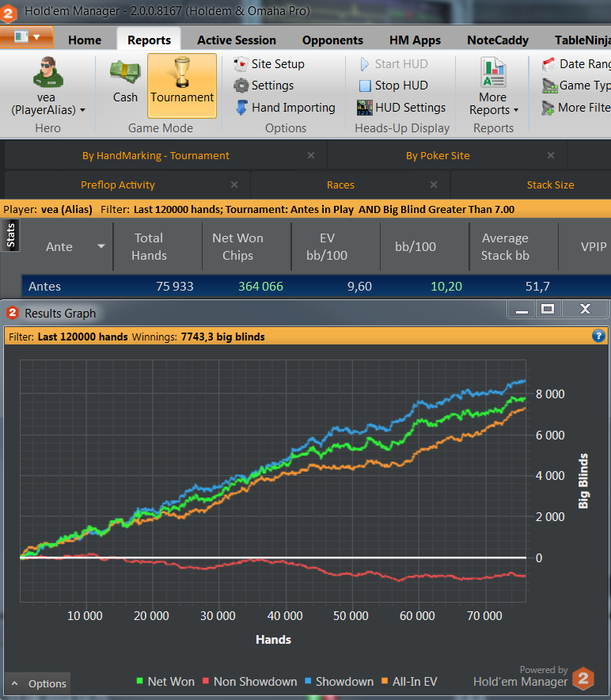Open the Ante column dropdown arrow
Viewport: 611px width, 700px height.
[x=101, y=246]
